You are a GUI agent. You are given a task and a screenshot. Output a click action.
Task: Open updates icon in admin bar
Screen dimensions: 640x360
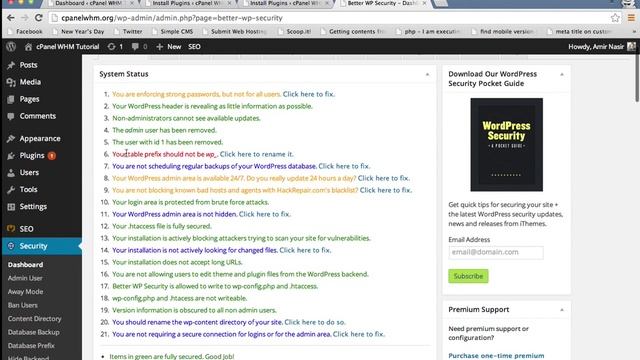pos(111,47)
